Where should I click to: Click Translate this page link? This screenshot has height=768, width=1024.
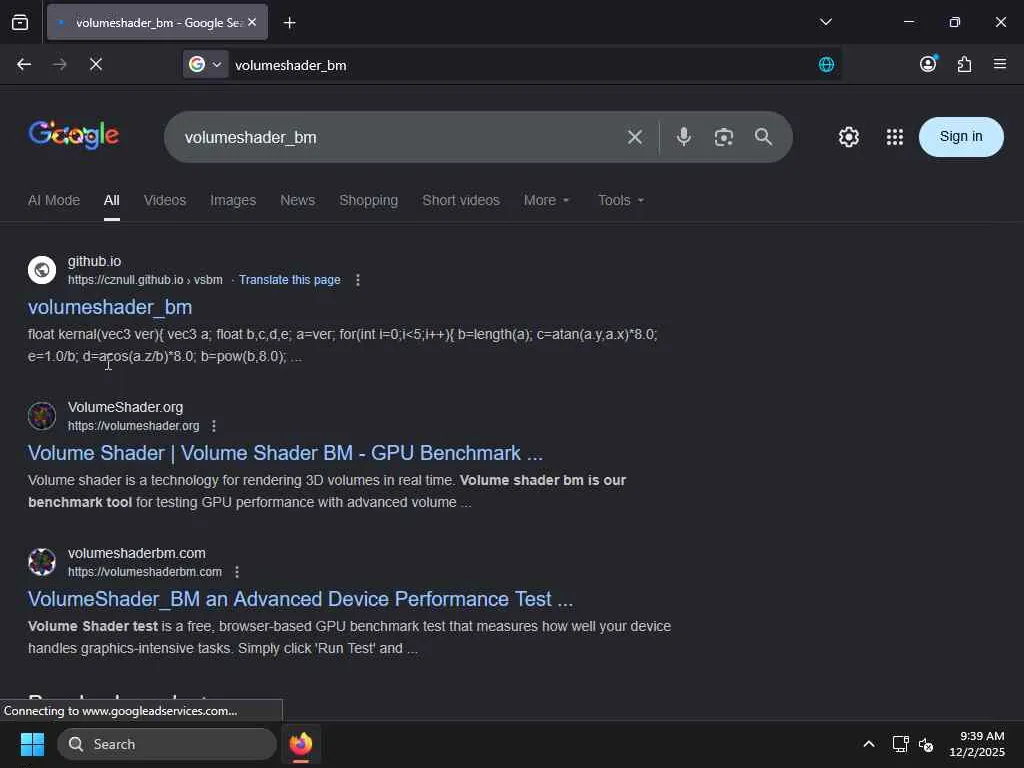pyautogui.click(x=289, y=280)
